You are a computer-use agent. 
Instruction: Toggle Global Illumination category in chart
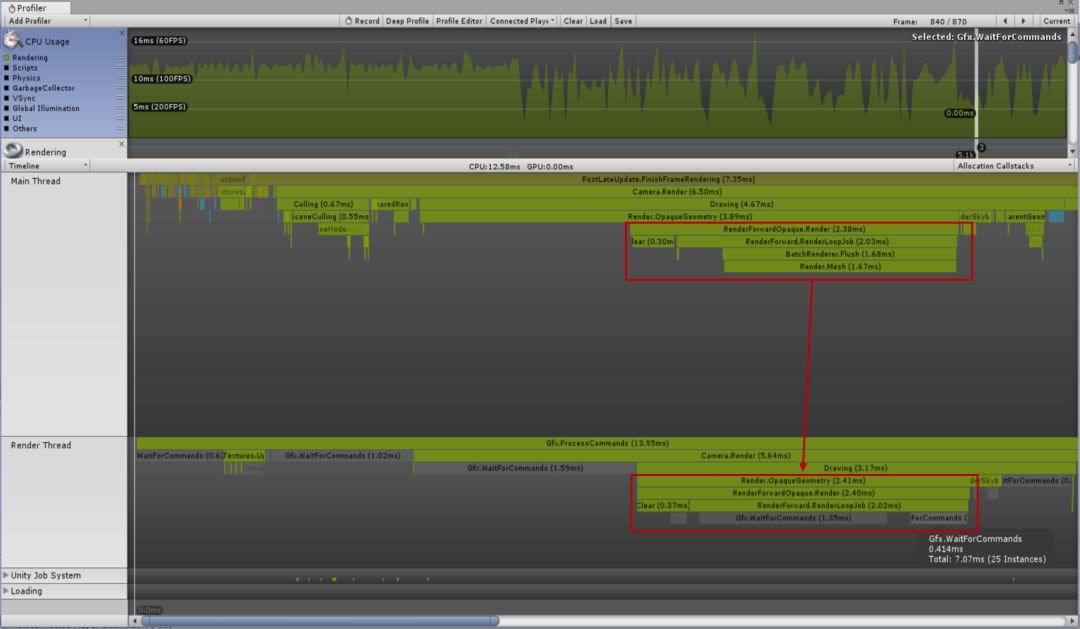tap(7, 108)
